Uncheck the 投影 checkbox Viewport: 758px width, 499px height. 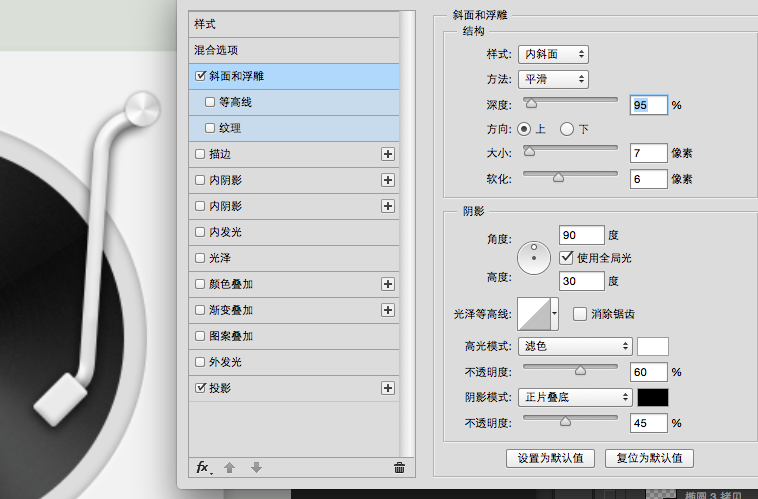point(200,388)
